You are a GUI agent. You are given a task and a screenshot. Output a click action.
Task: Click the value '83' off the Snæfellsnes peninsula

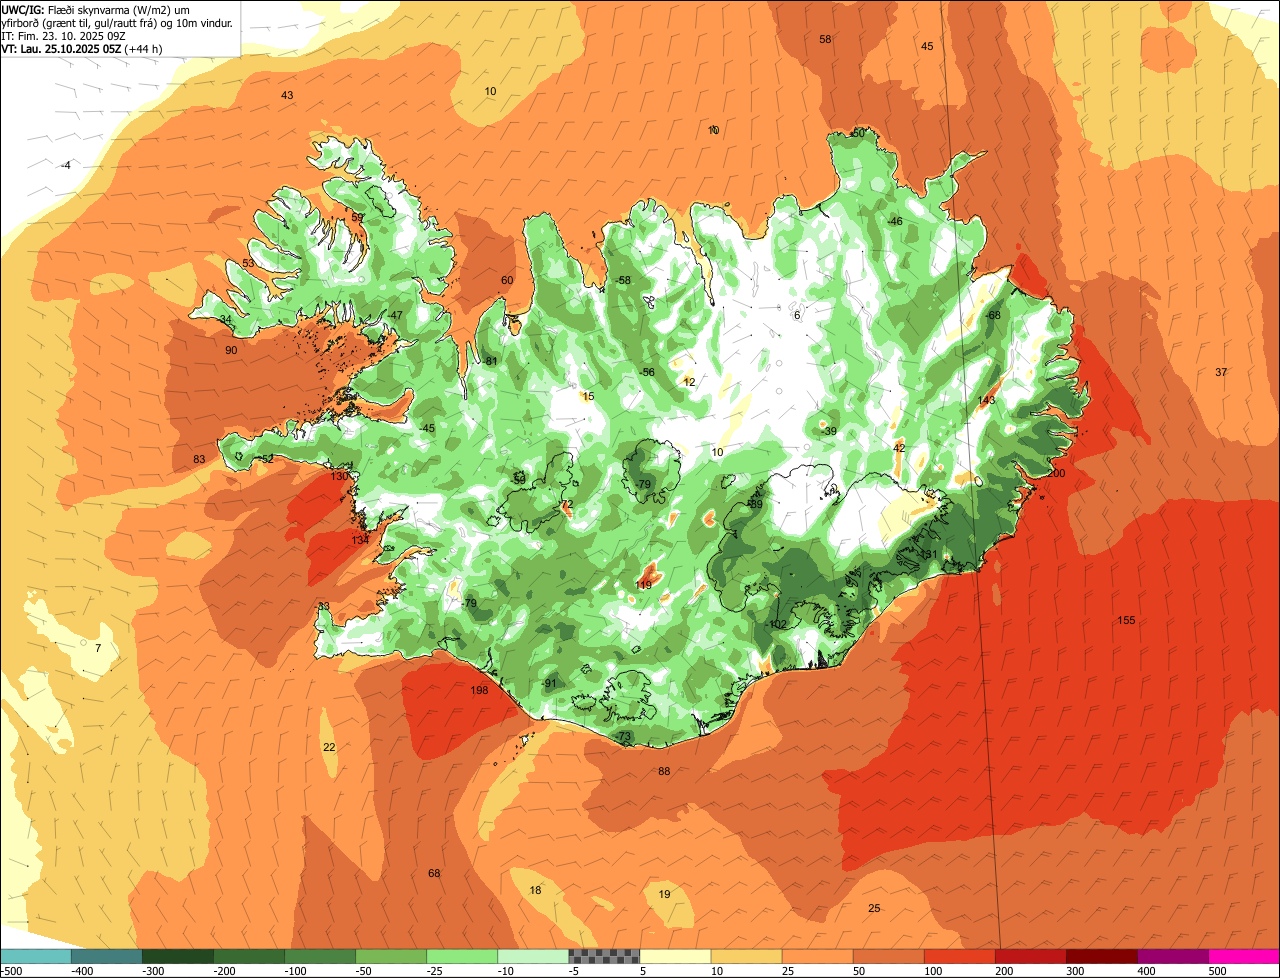[x=199, y=460]
